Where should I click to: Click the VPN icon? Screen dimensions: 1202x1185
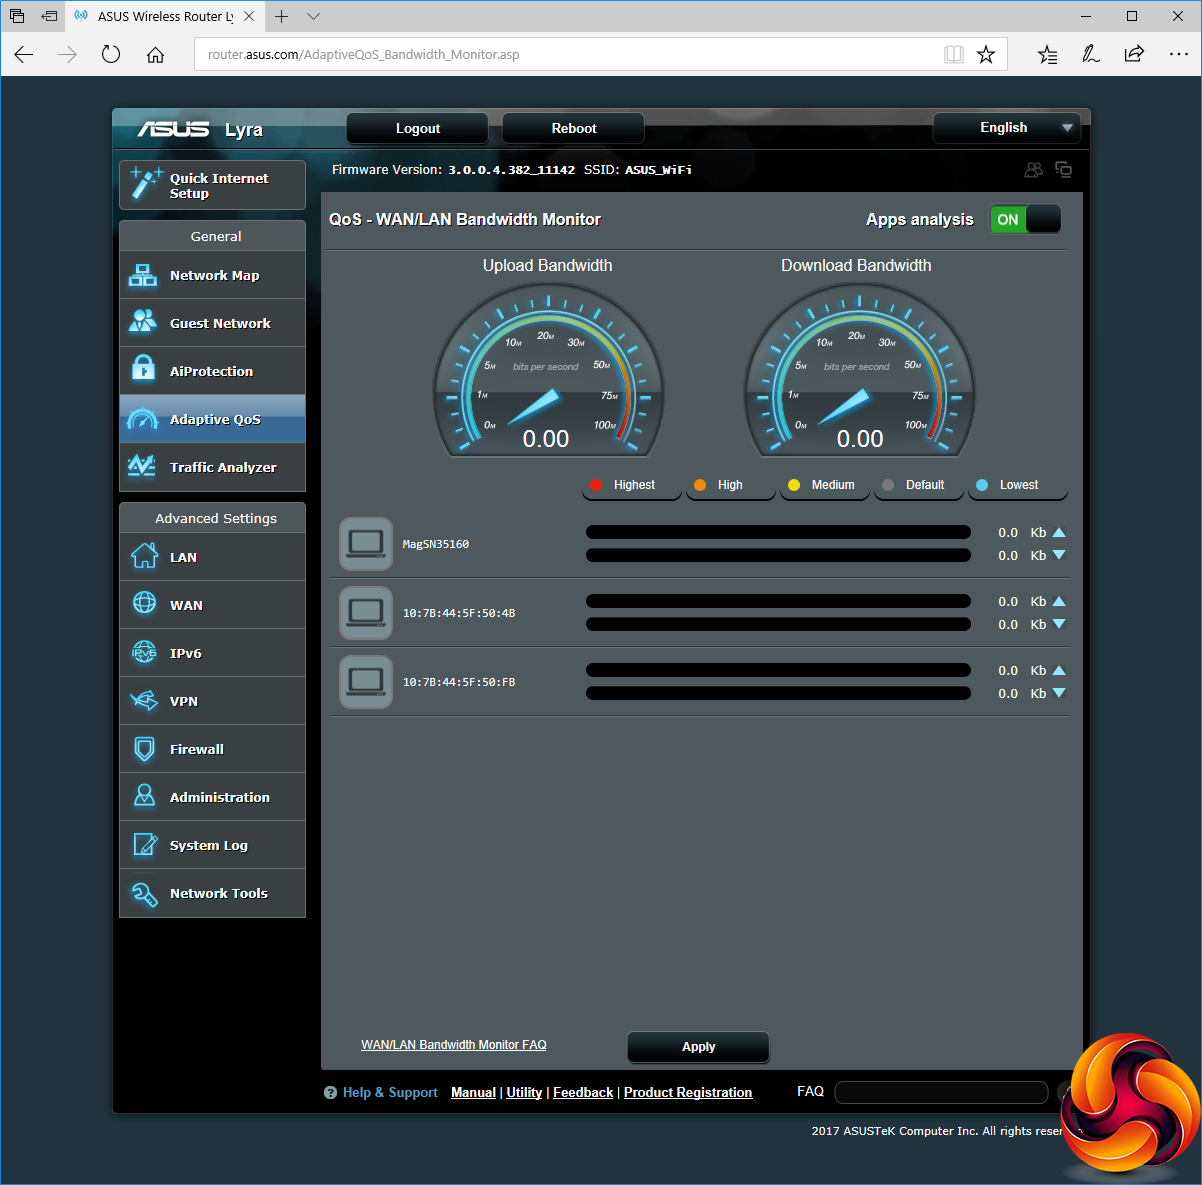(144, 701)
